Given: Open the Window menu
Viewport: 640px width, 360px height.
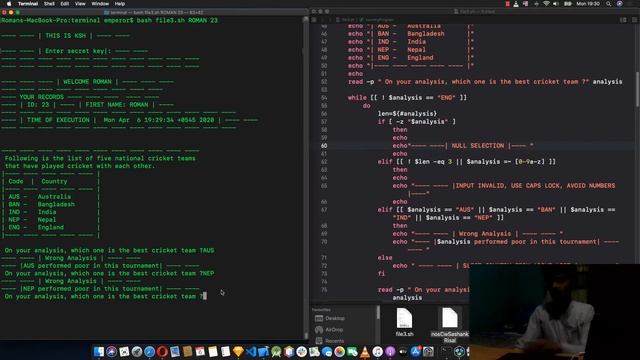Looking at the screenshot, I should point(100,4).
